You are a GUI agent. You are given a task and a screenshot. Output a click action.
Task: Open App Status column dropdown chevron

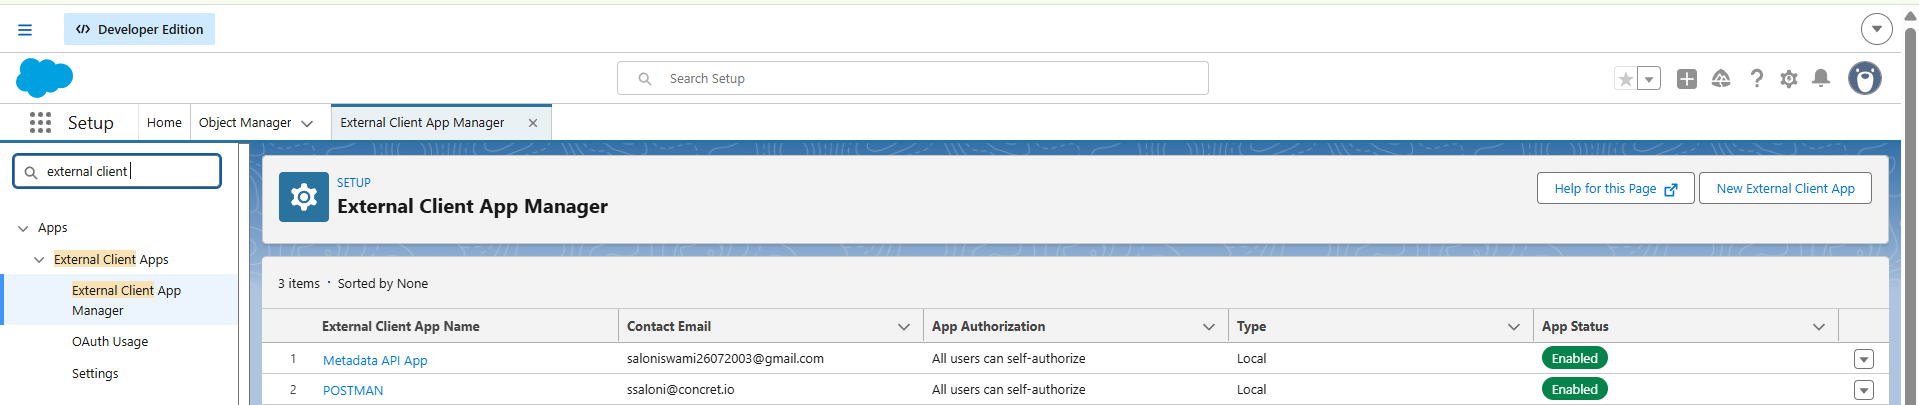(x=1819, y=327)
